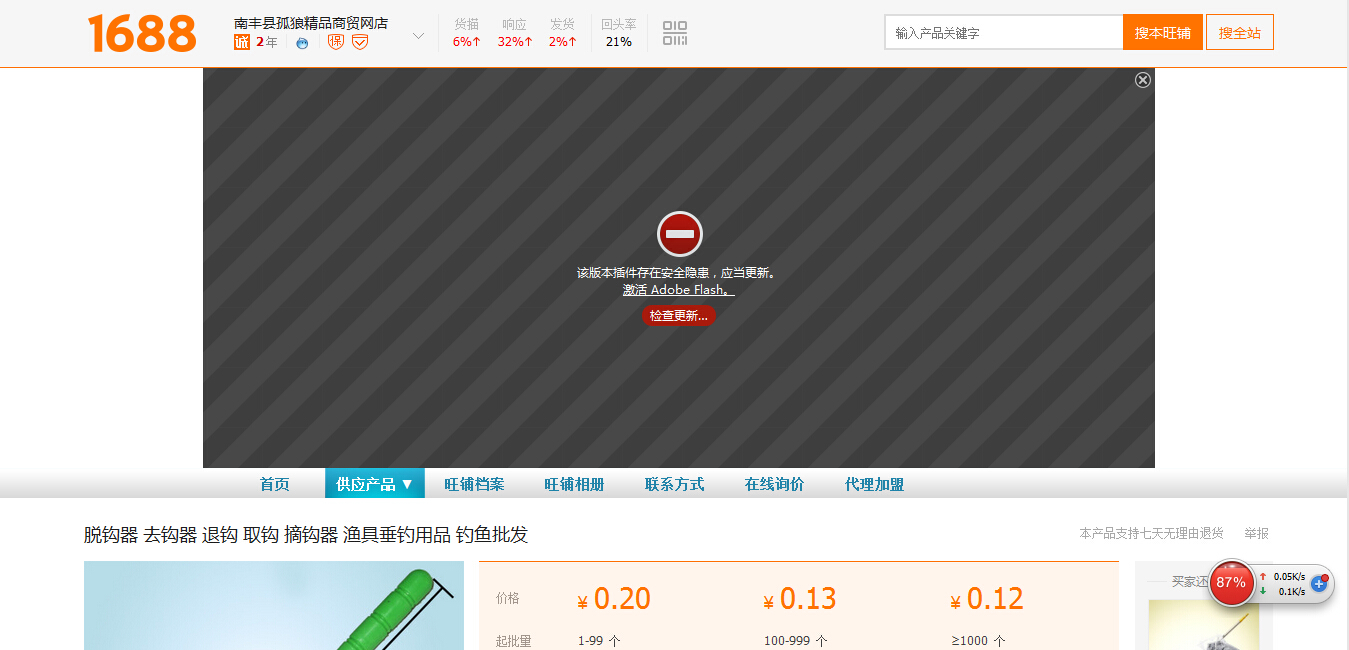Click the red blocked-plugin stop icon
This screenshot has height=650, width=1349.
pyautogui.click(x=679, y=234)
